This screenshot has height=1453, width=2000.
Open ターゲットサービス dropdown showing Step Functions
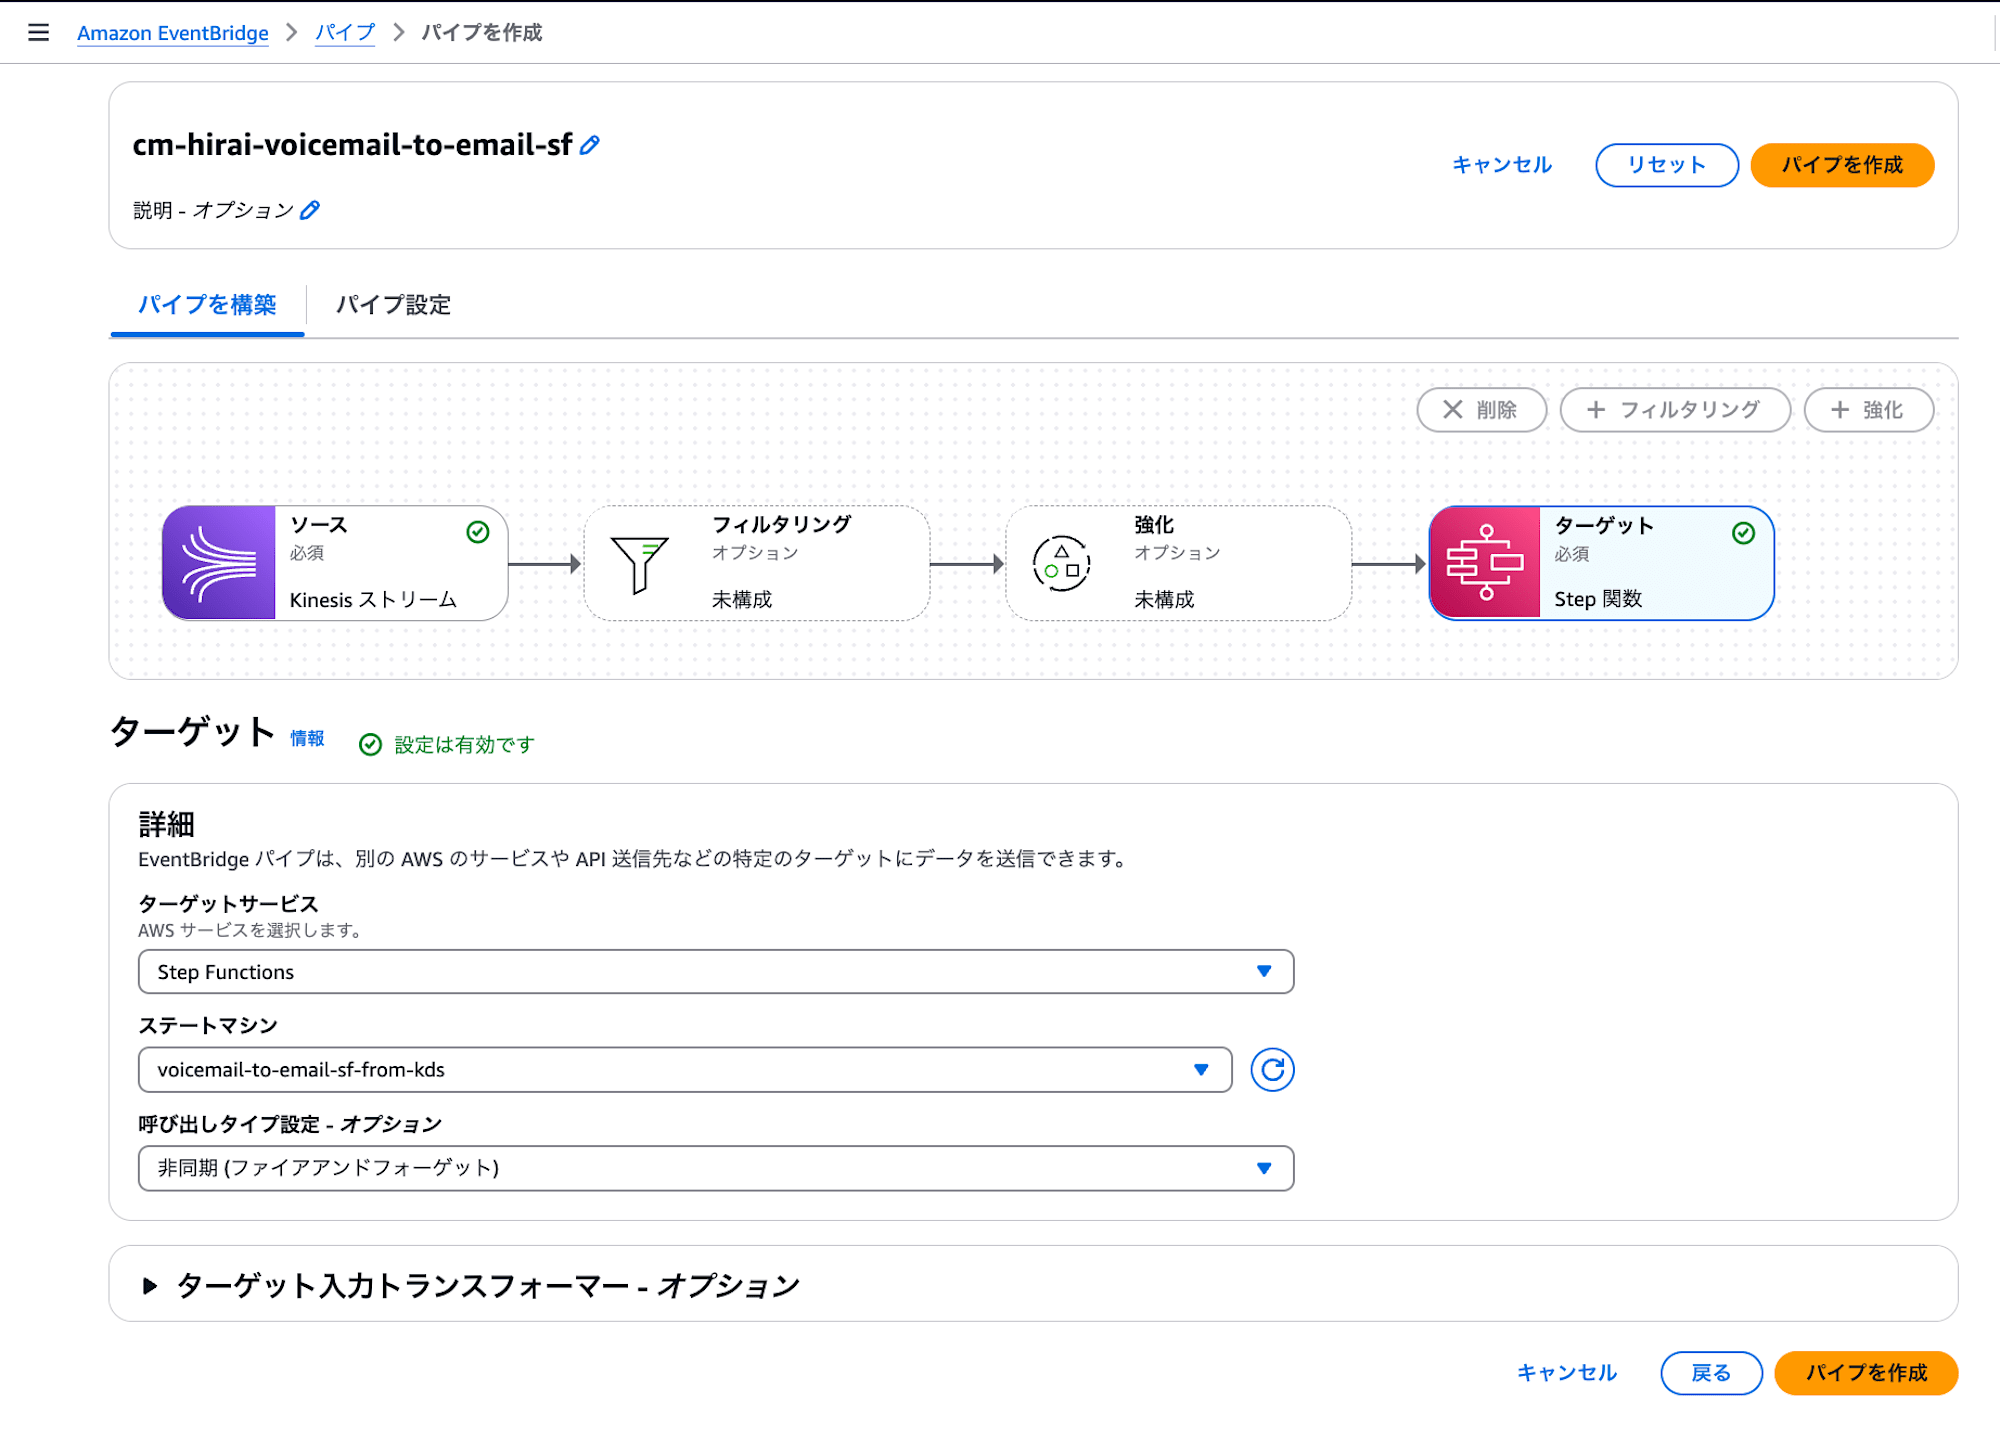pyautogui.click(x=716, y=972)
